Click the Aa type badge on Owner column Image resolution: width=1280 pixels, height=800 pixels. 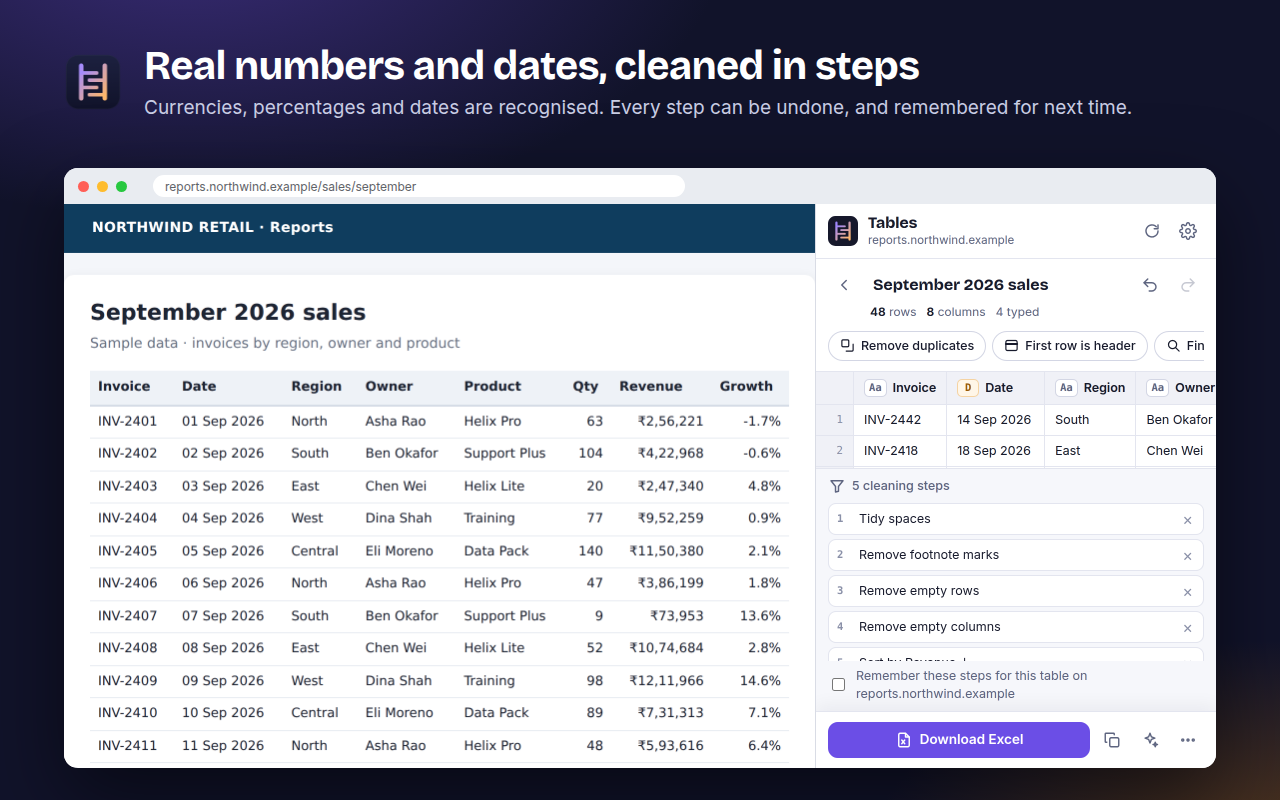pyautogui.click(x=1158, y=388)
